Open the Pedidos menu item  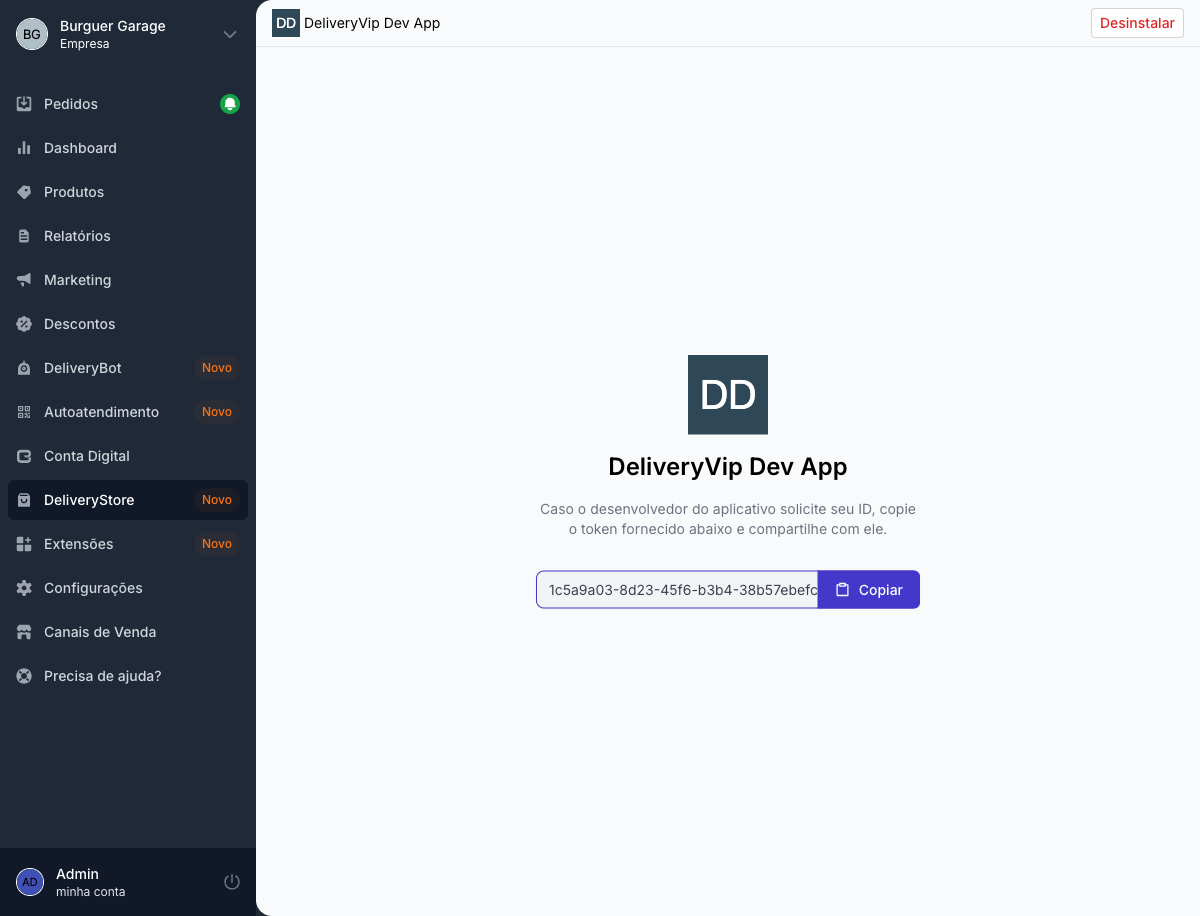[128, 104]
